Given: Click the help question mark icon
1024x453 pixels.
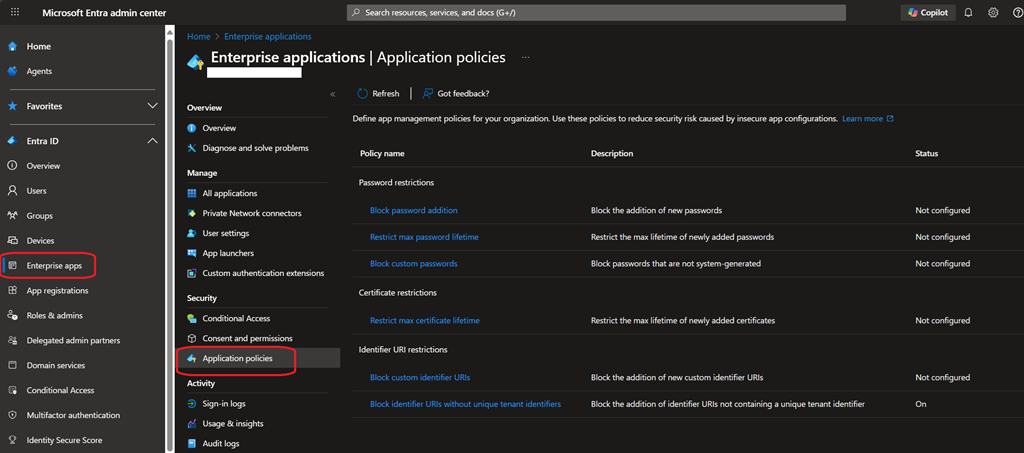Looking at the screenshot, I should (1016, 12).
